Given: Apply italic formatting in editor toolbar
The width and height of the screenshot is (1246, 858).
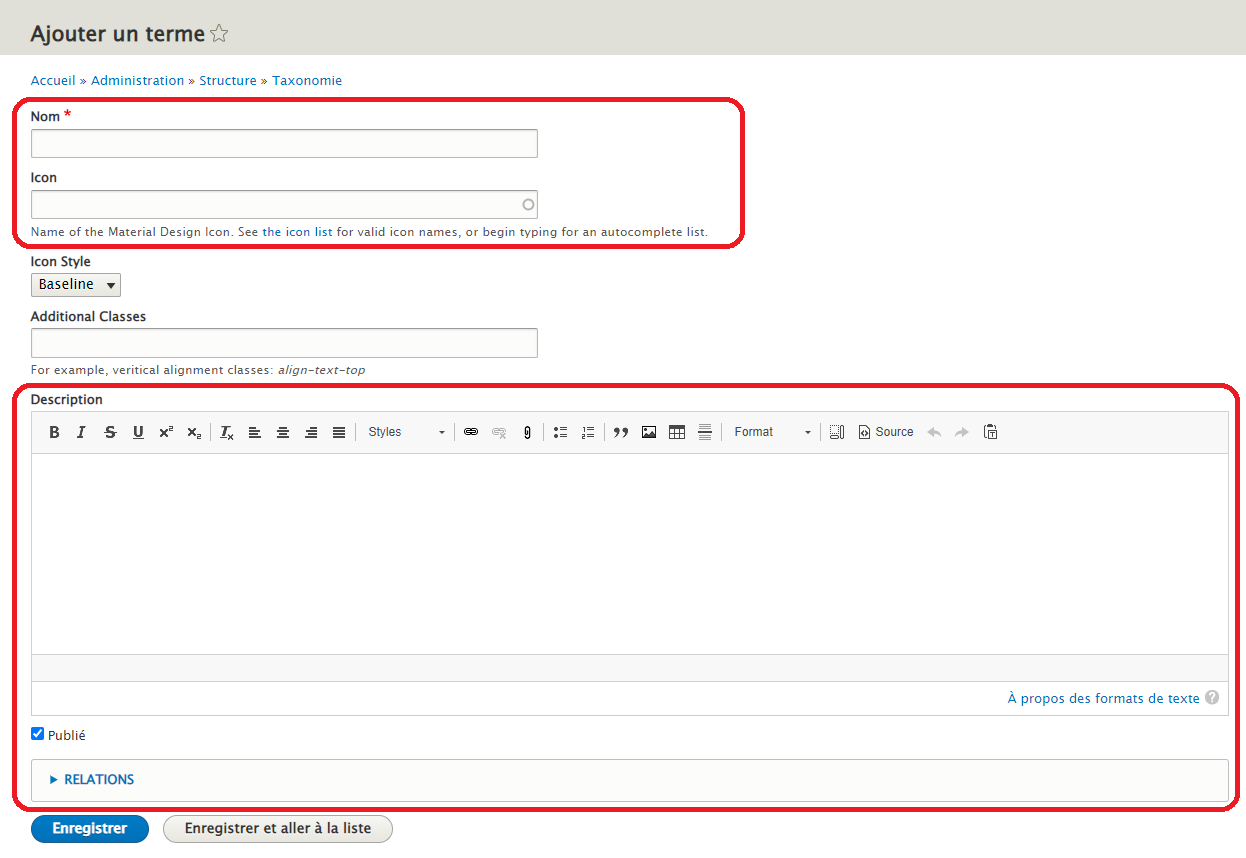Looking at the screenshot, I should pyautogui.click(x=82, y=432).
